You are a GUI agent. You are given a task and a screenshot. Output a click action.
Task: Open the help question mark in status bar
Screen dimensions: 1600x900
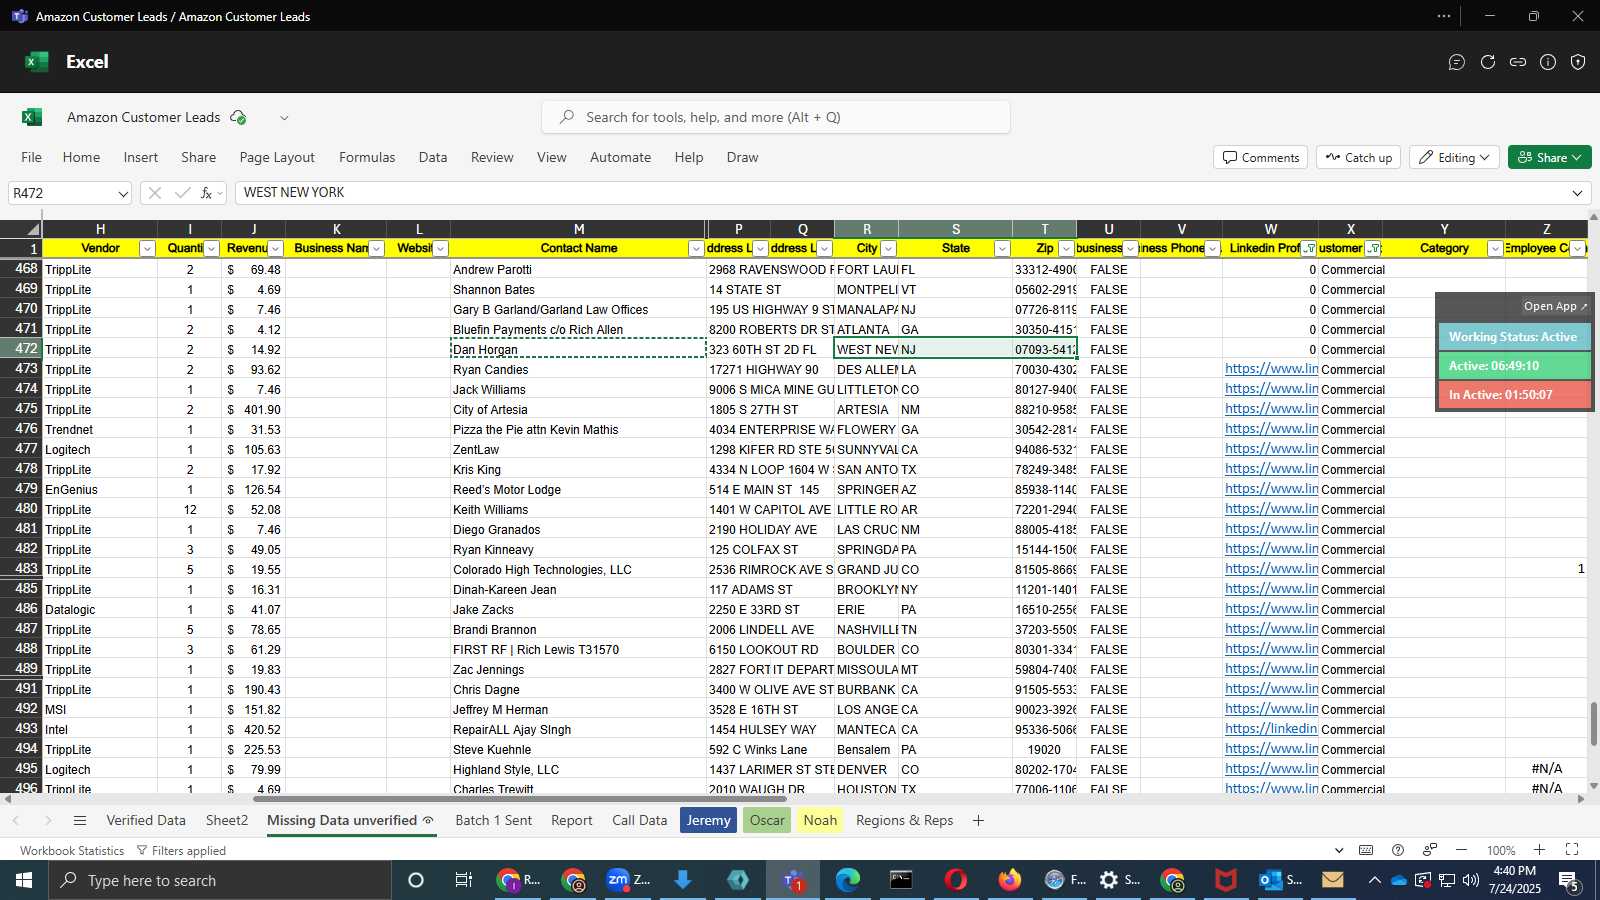point(1398,850)
